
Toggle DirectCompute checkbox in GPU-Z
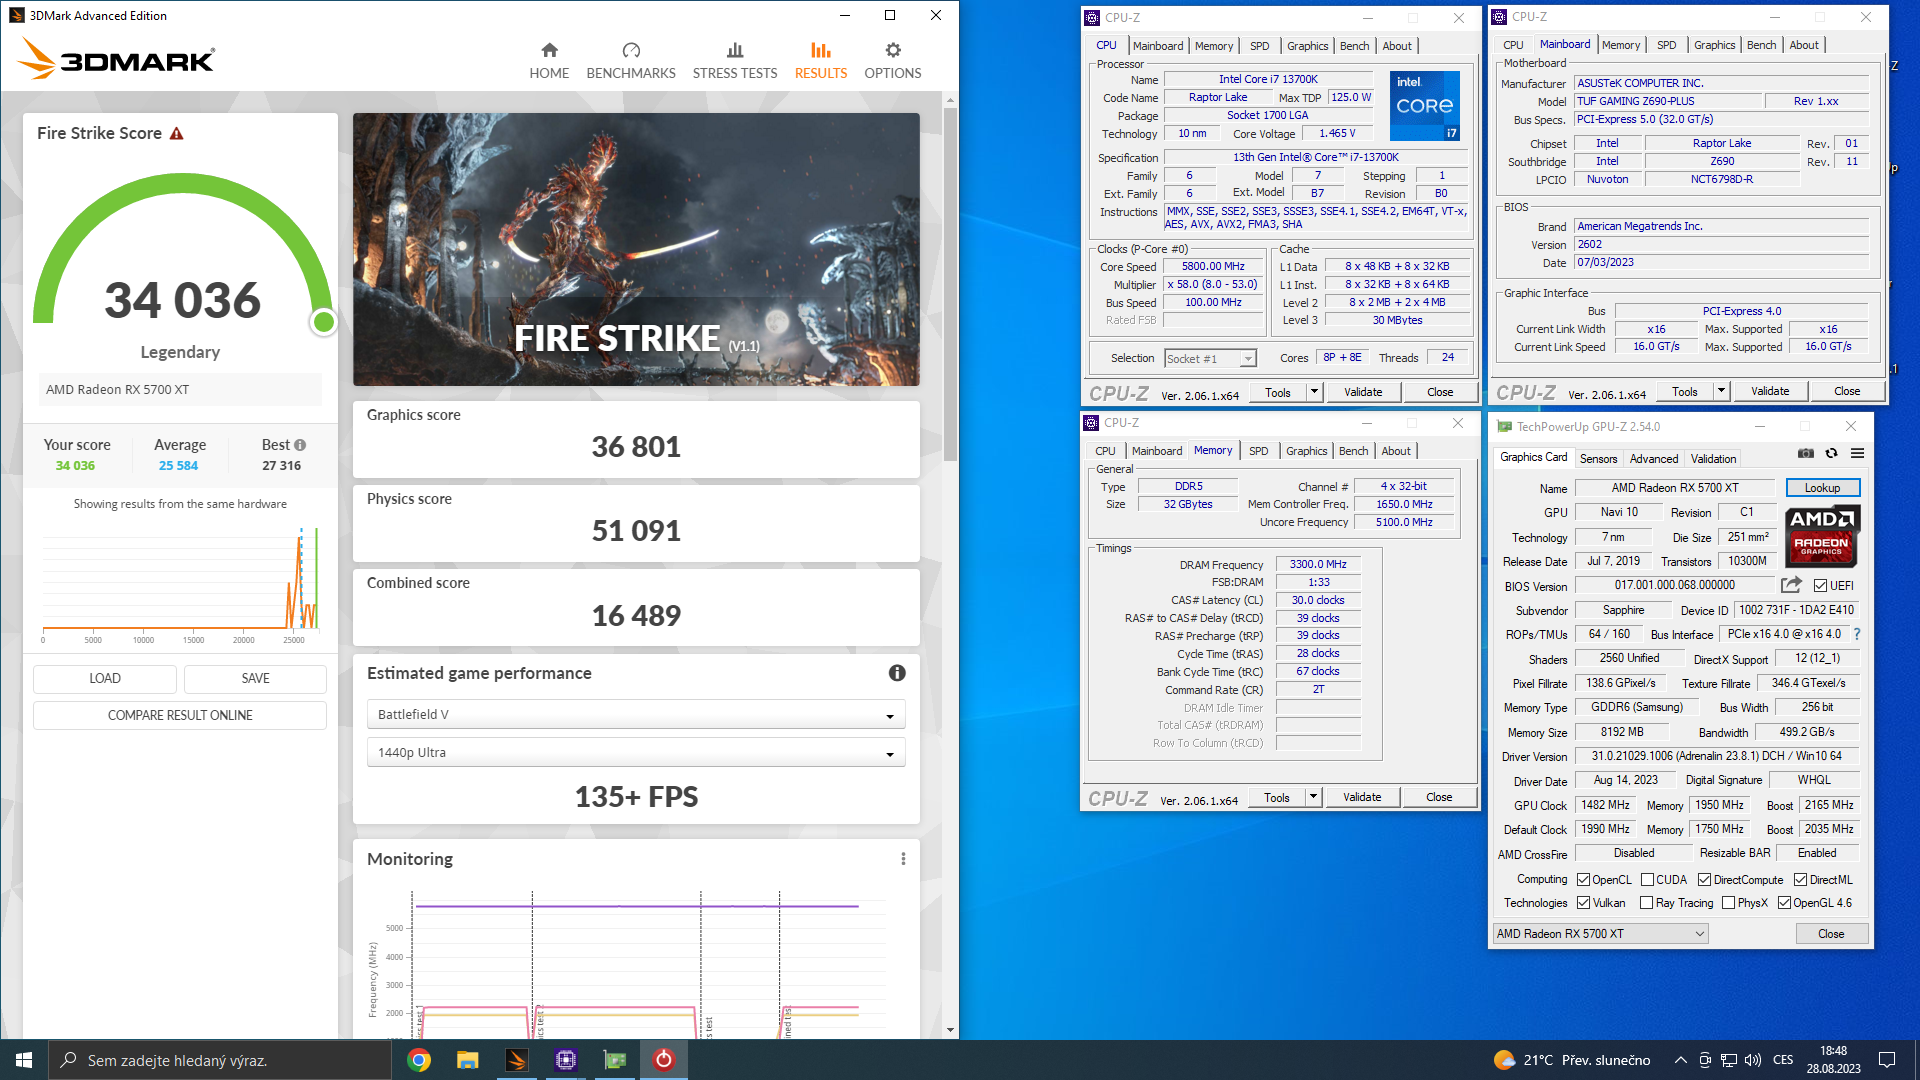pos(1704,880)
